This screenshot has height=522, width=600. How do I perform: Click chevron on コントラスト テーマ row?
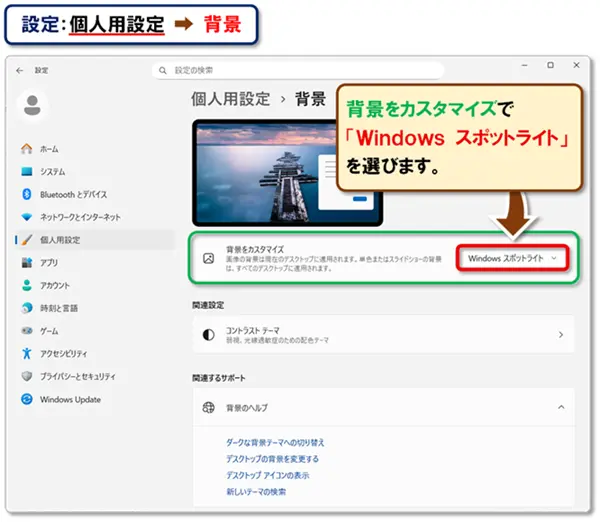click(x=561, y=335)
